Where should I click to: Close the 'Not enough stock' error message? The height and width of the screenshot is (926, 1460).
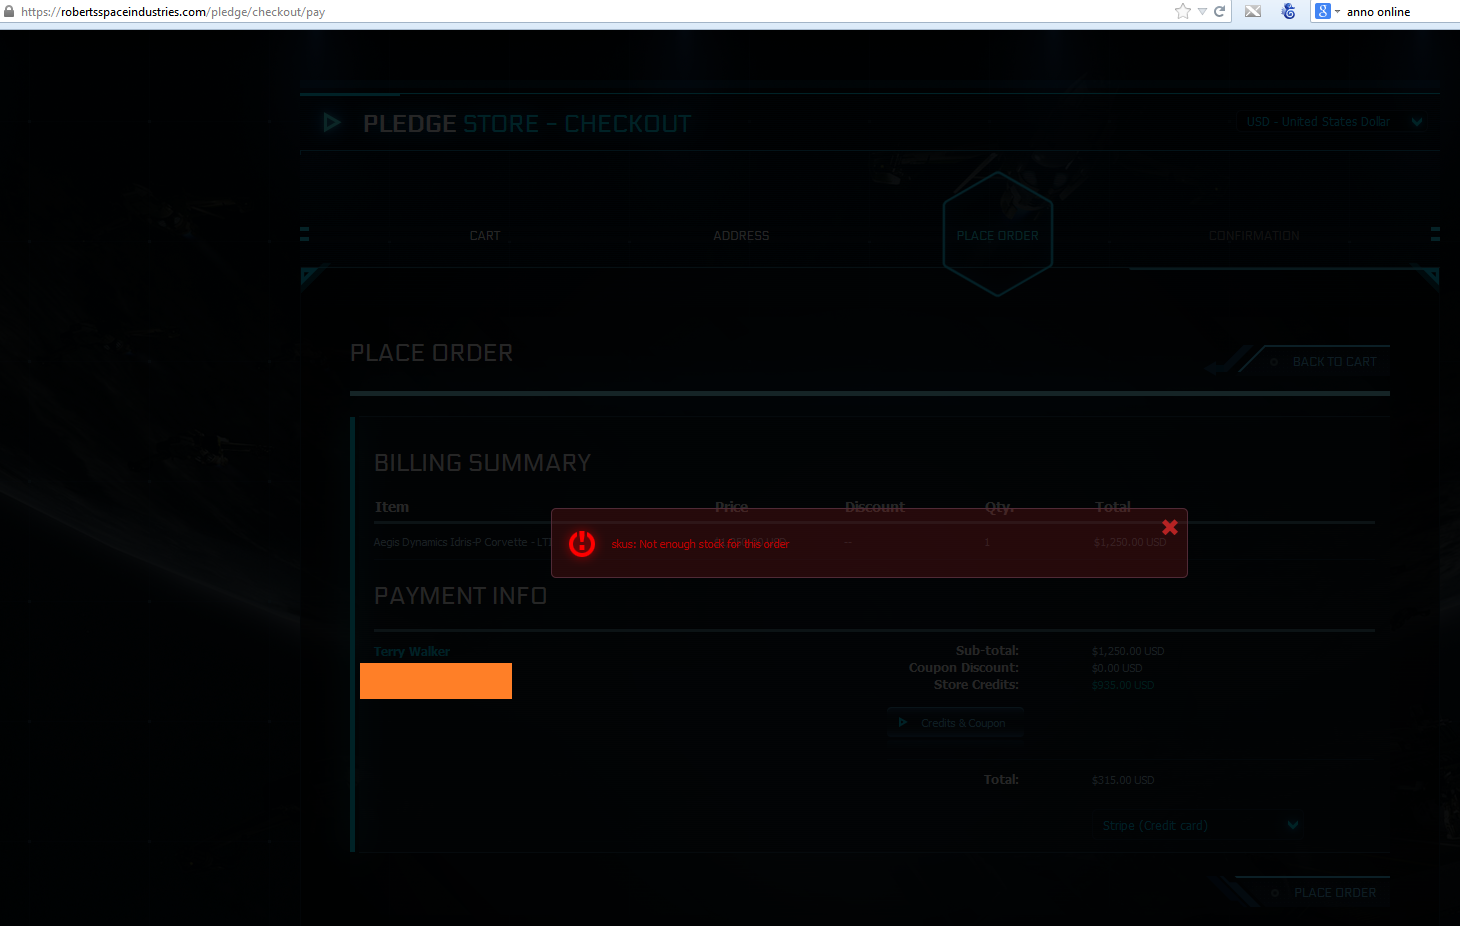click(1170, 527)
